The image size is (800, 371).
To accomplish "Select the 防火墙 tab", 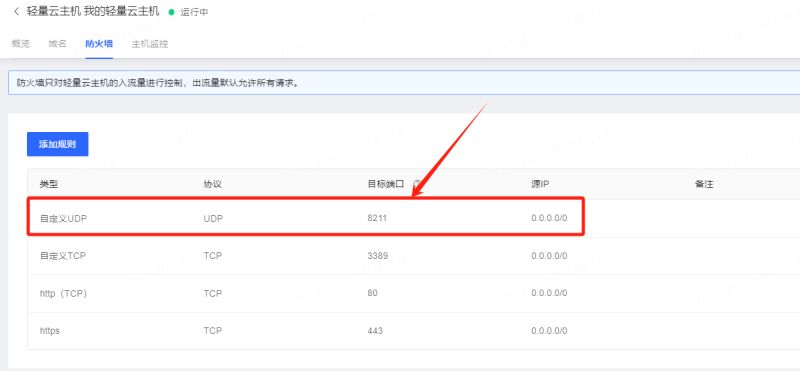I will tap(99, 44).
